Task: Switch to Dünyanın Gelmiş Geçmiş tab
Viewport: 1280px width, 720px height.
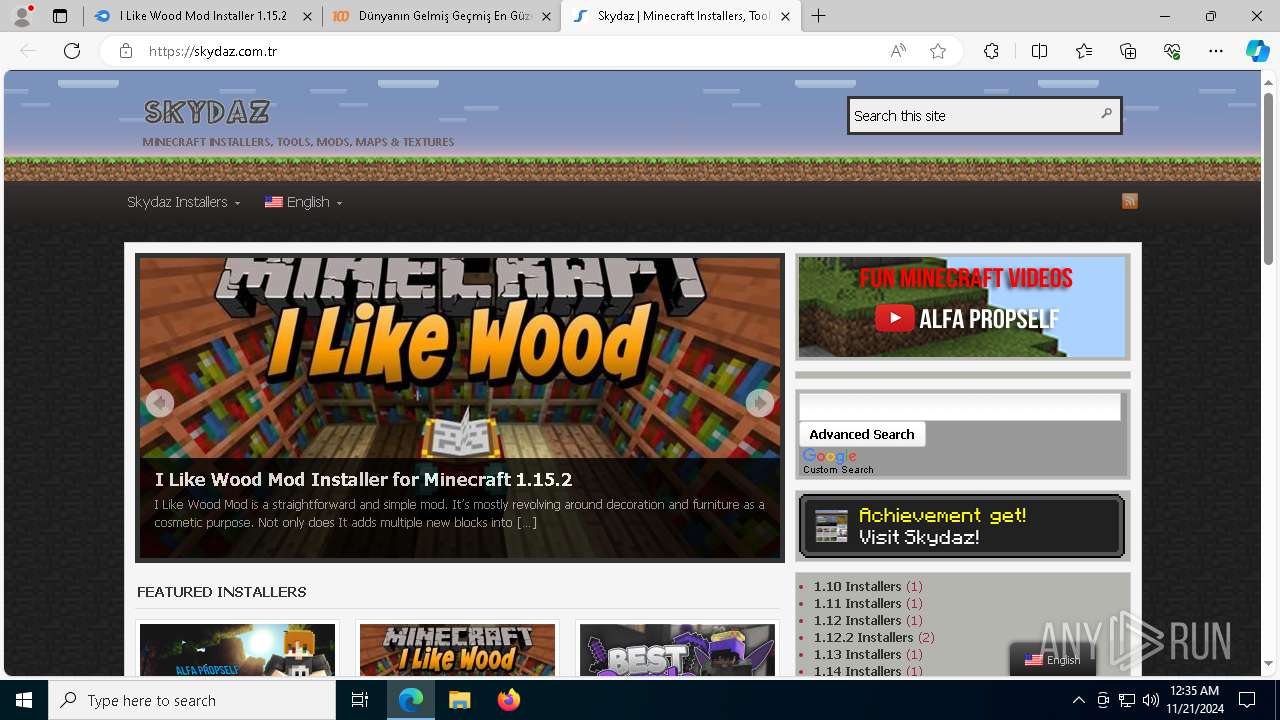Action: point(441,16)
